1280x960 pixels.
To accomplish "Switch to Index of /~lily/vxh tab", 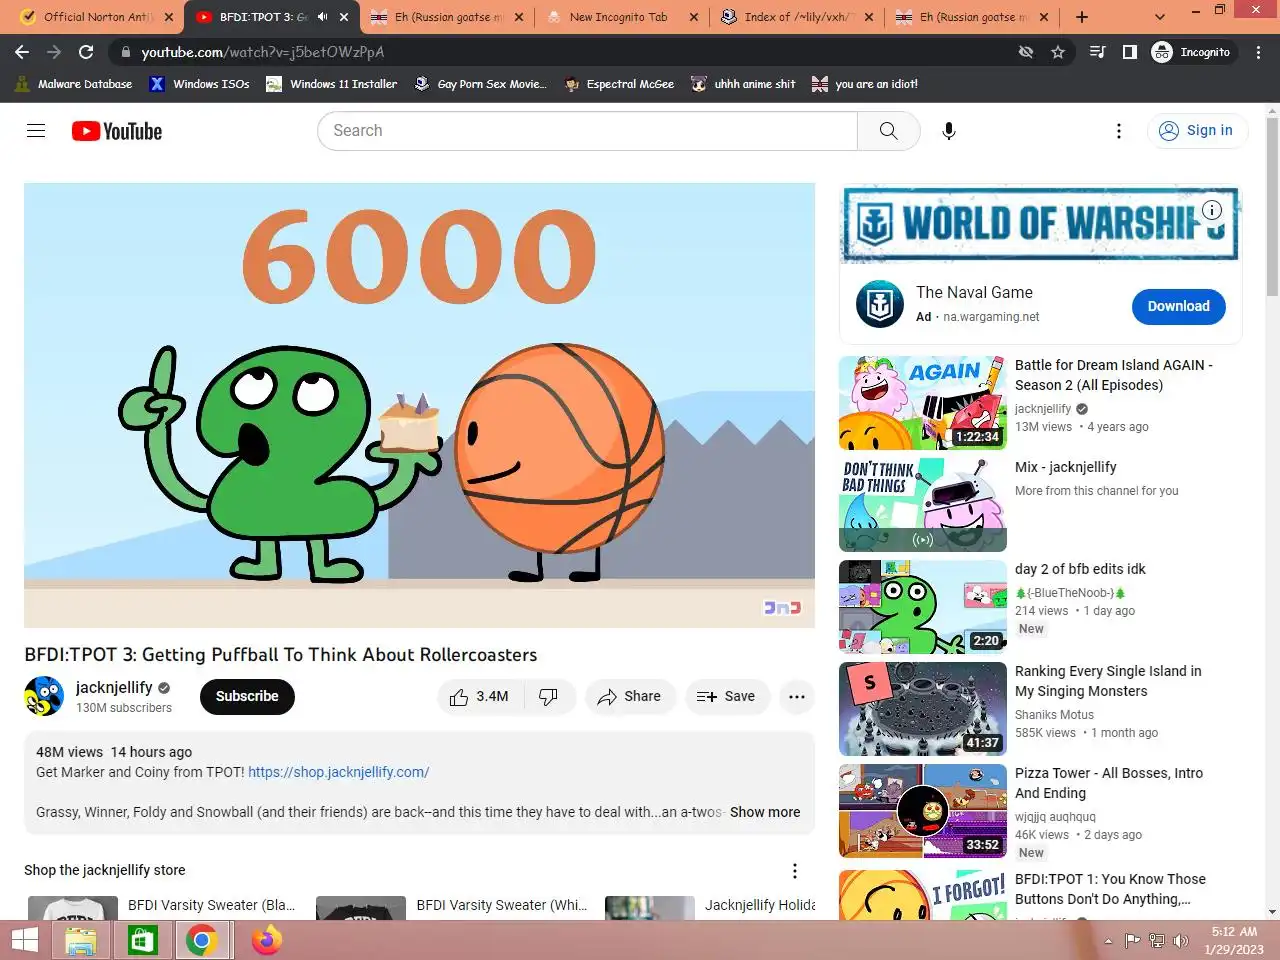I will pyautogui.click(x=797, y=17).
